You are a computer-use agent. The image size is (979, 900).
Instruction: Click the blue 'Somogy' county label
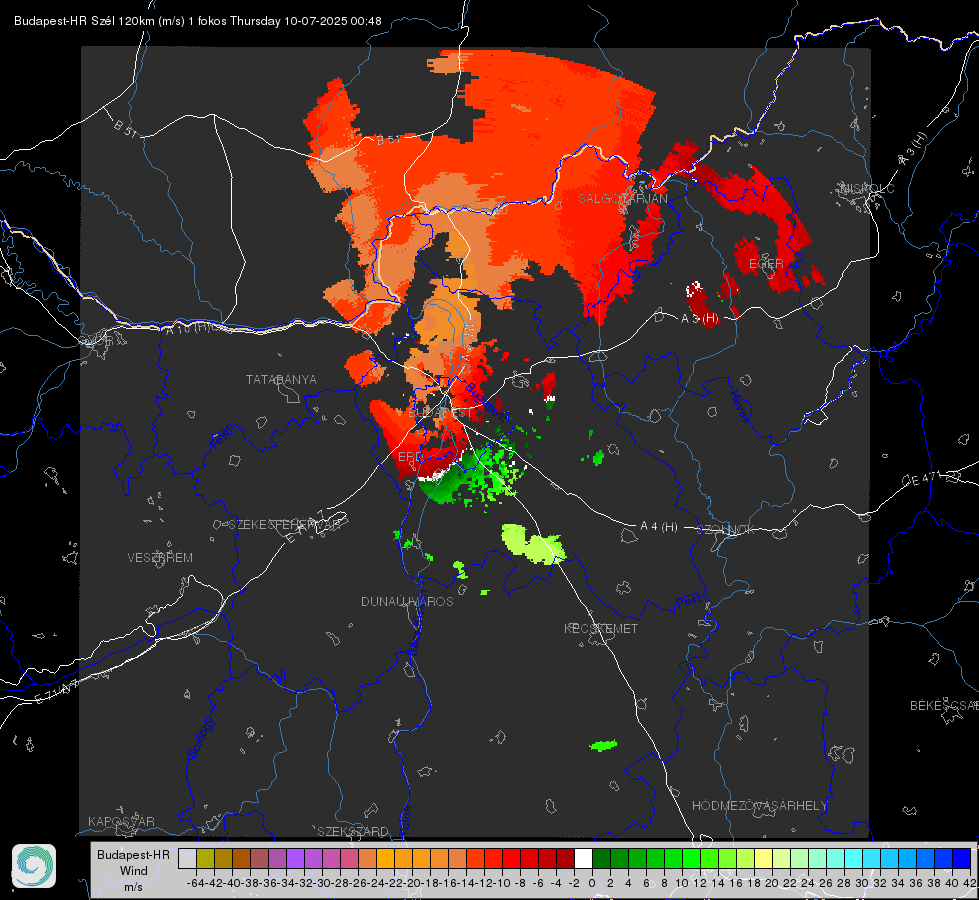200,738
